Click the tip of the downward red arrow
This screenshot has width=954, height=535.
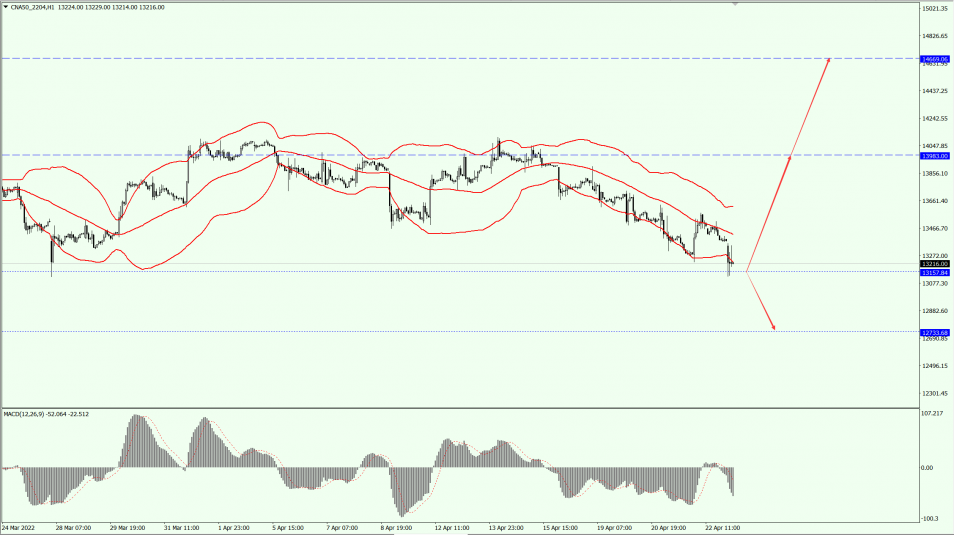774,329
